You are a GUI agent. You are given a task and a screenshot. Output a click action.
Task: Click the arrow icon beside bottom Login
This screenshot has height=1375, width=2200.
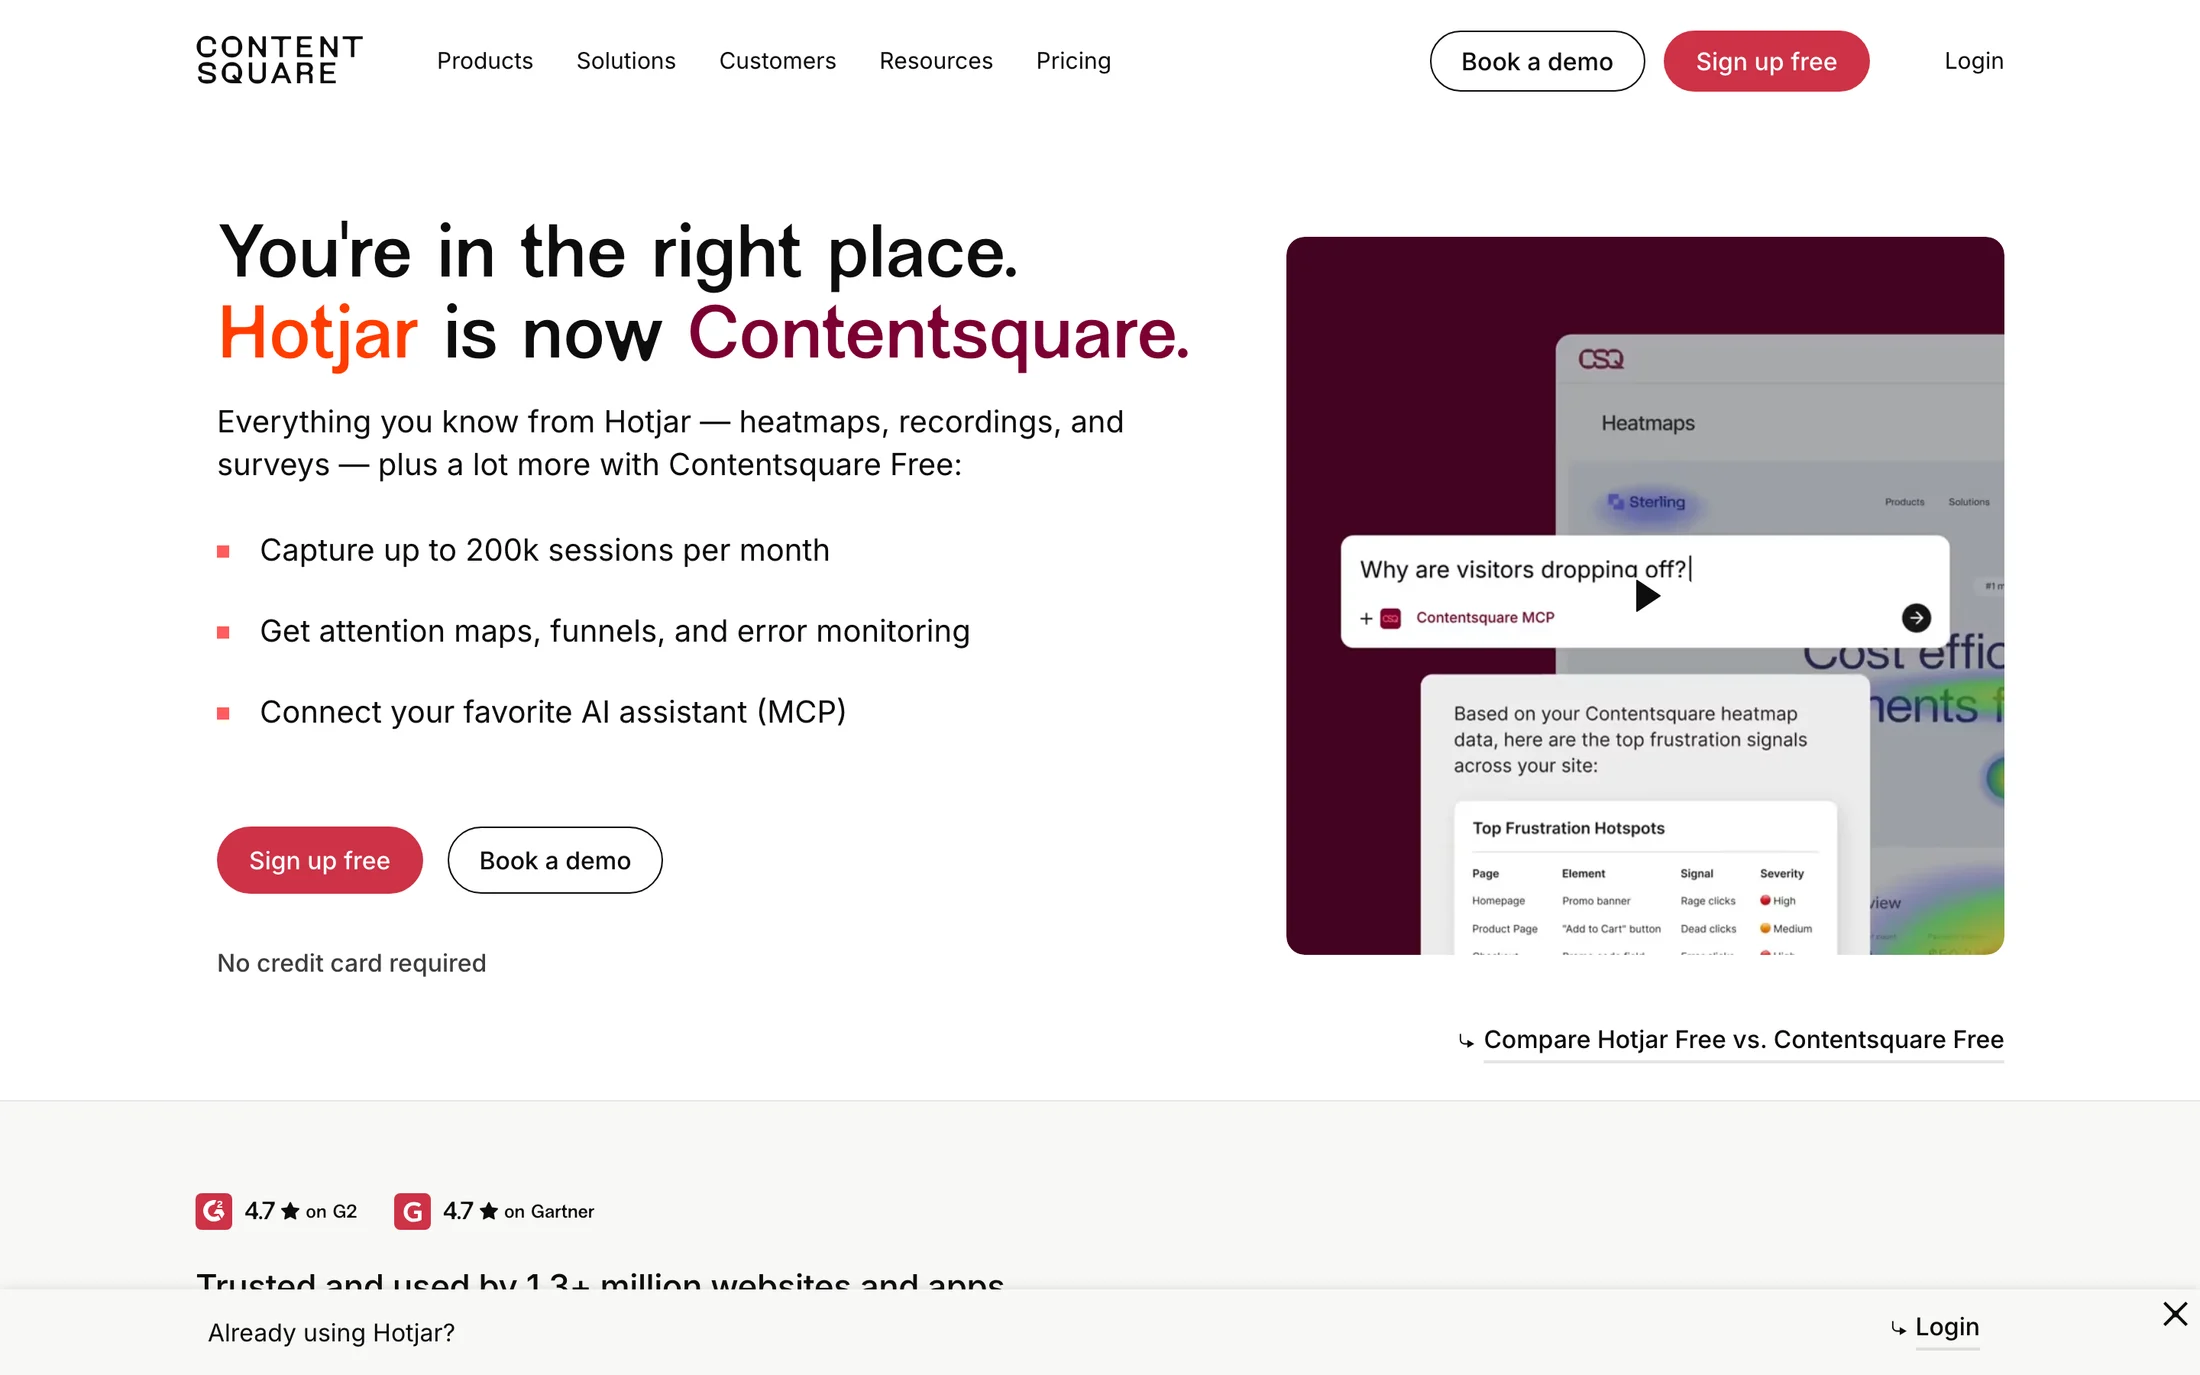pos(1898,1329)
